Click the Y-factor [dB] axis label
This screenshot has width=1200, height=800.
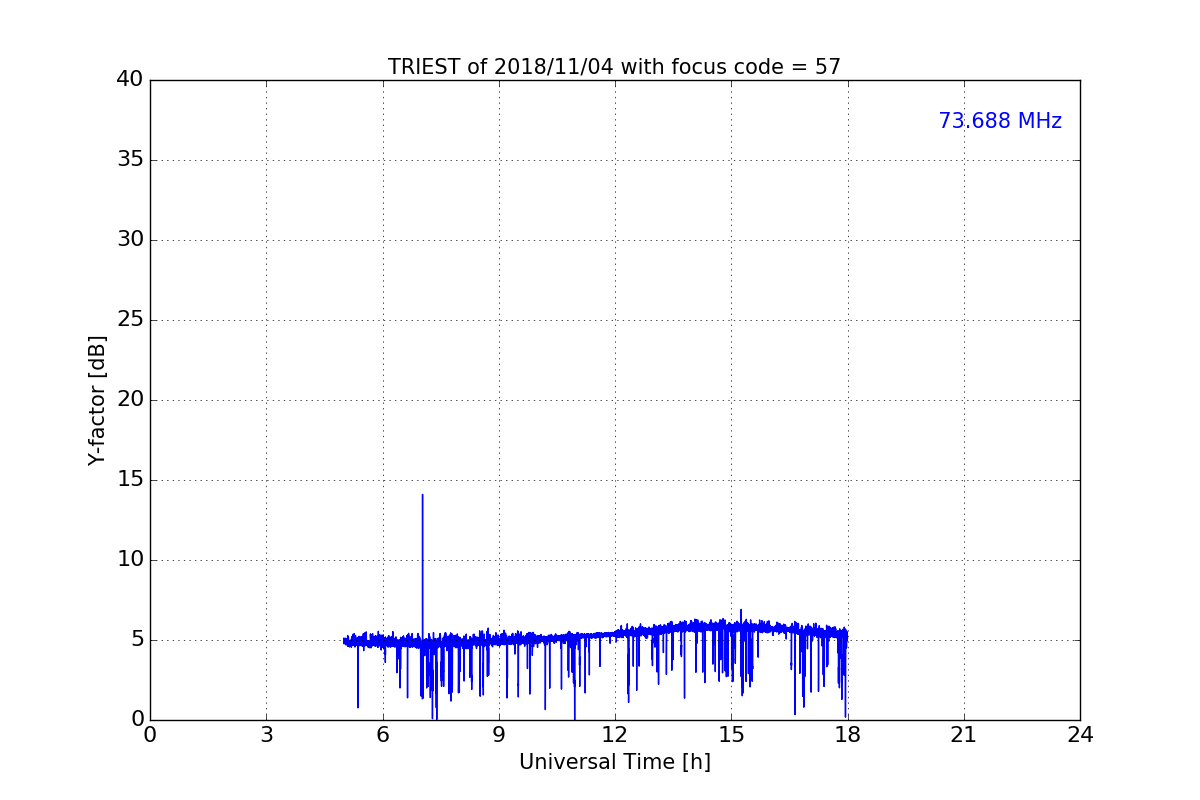97,400
